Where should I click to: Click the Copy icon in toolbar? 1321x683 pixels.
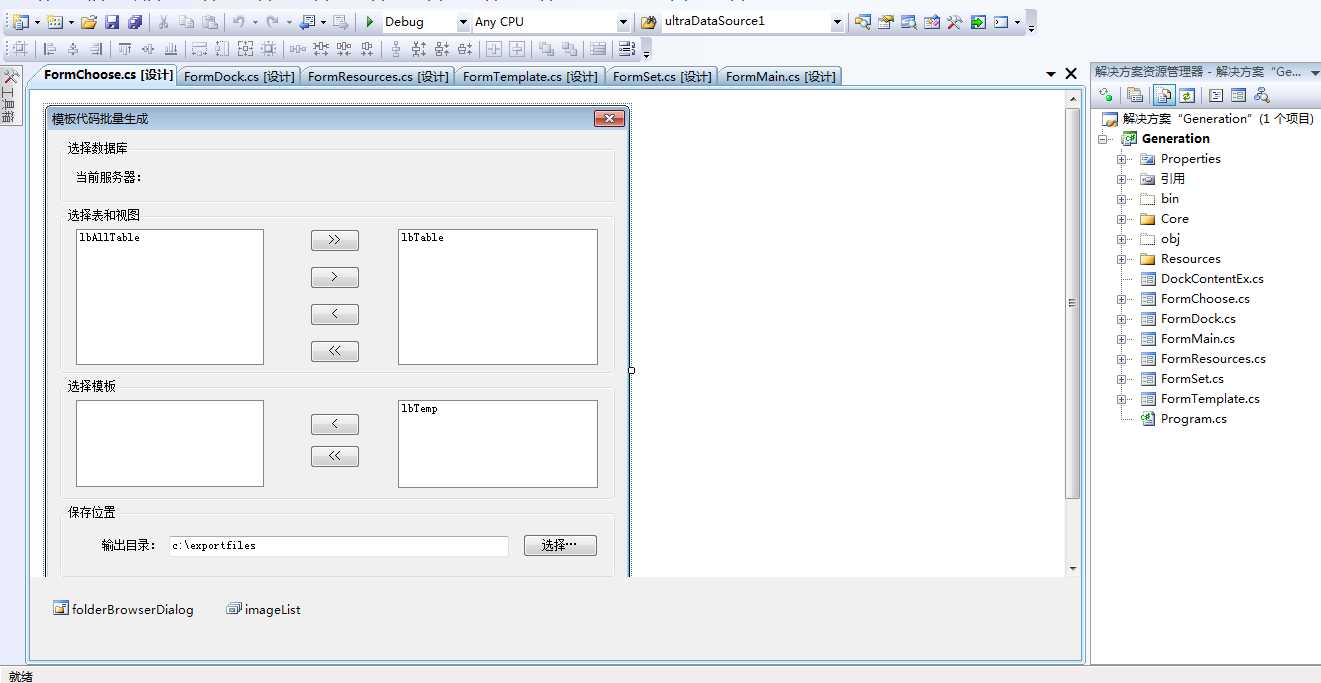186,22
